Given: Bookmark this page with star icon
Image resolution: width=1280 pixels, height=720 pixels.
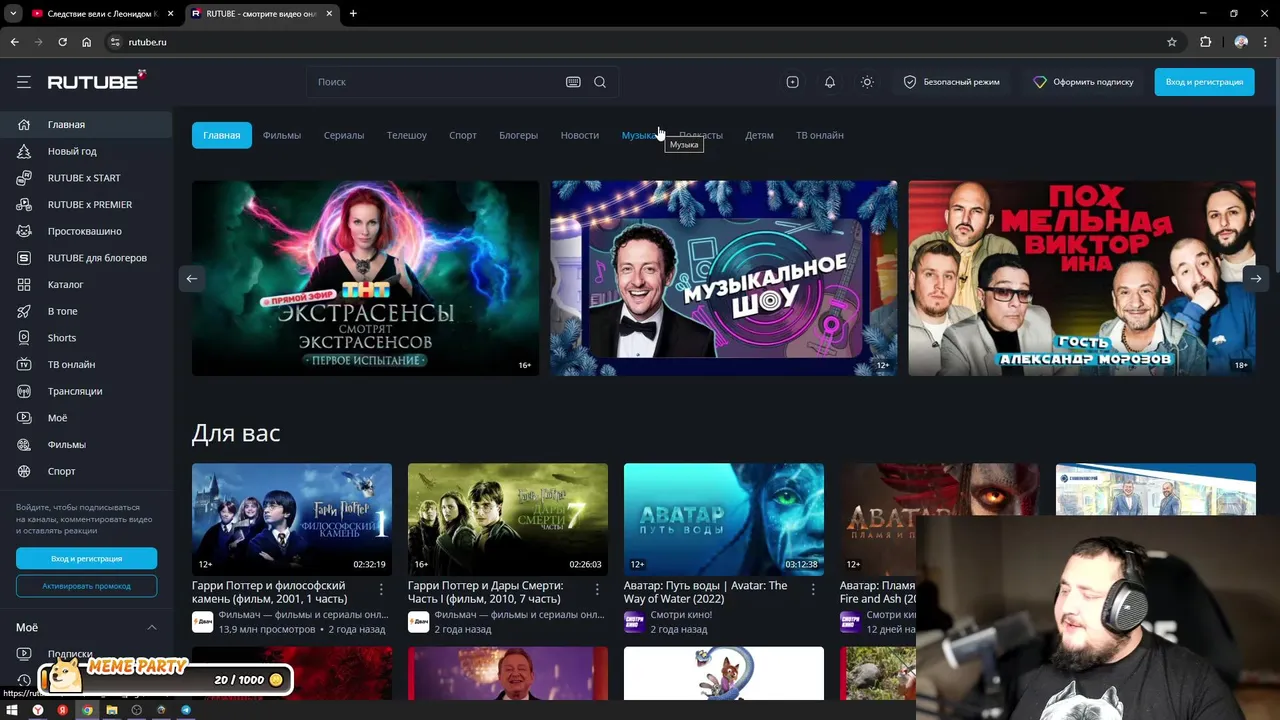Looking at the screenshot, I should point(1172,42).
